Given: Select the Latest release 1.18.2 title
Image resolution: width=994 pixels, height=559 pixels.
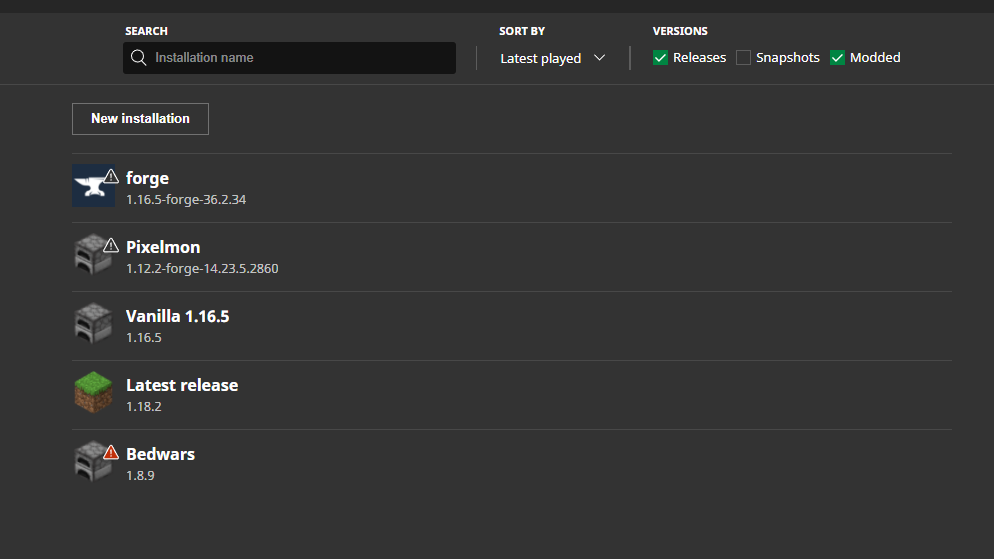Looking at the screenshot, I should 182,385.
